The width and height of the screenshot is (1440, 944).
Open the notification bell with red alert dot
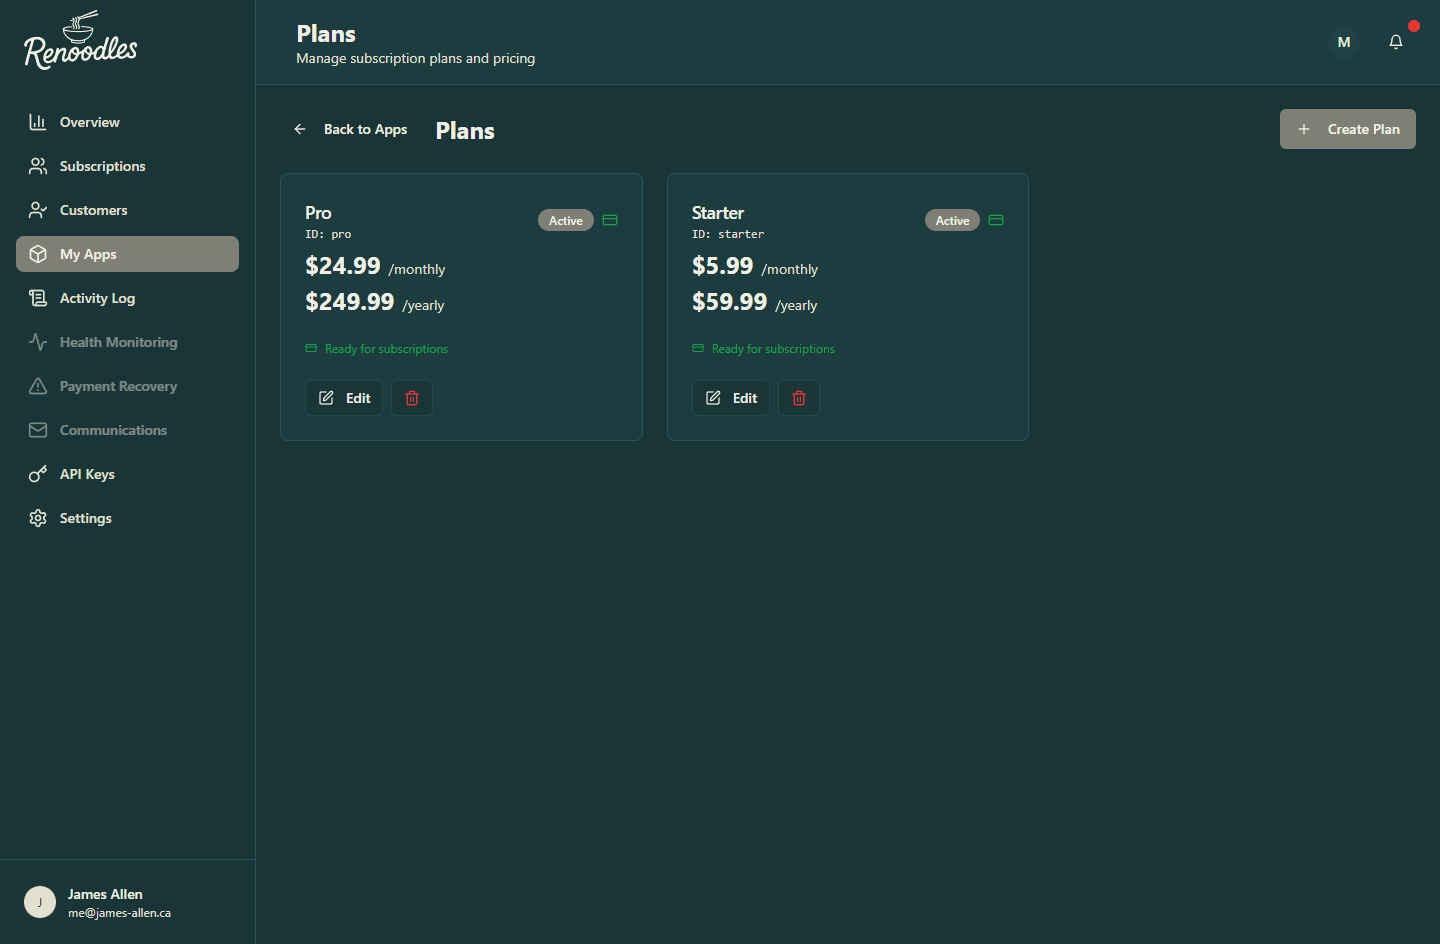coord(1396,42)
